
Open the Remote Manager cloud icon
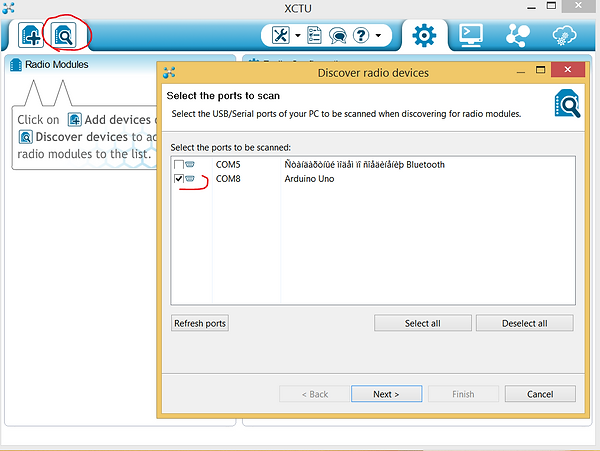pos(564,36)
